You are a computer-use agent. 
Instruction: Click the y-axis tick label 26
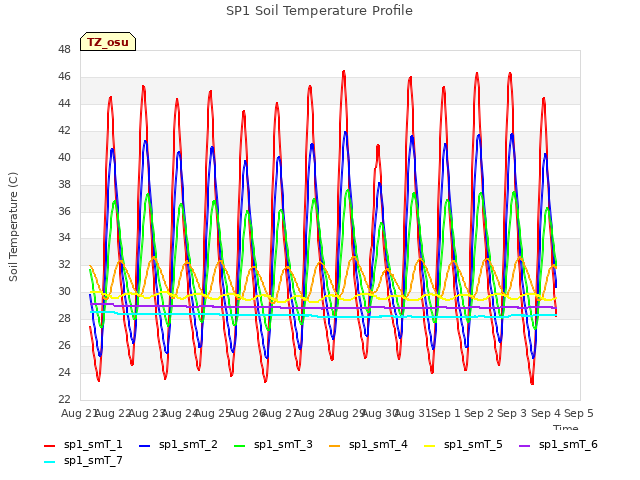pos(64,345)
